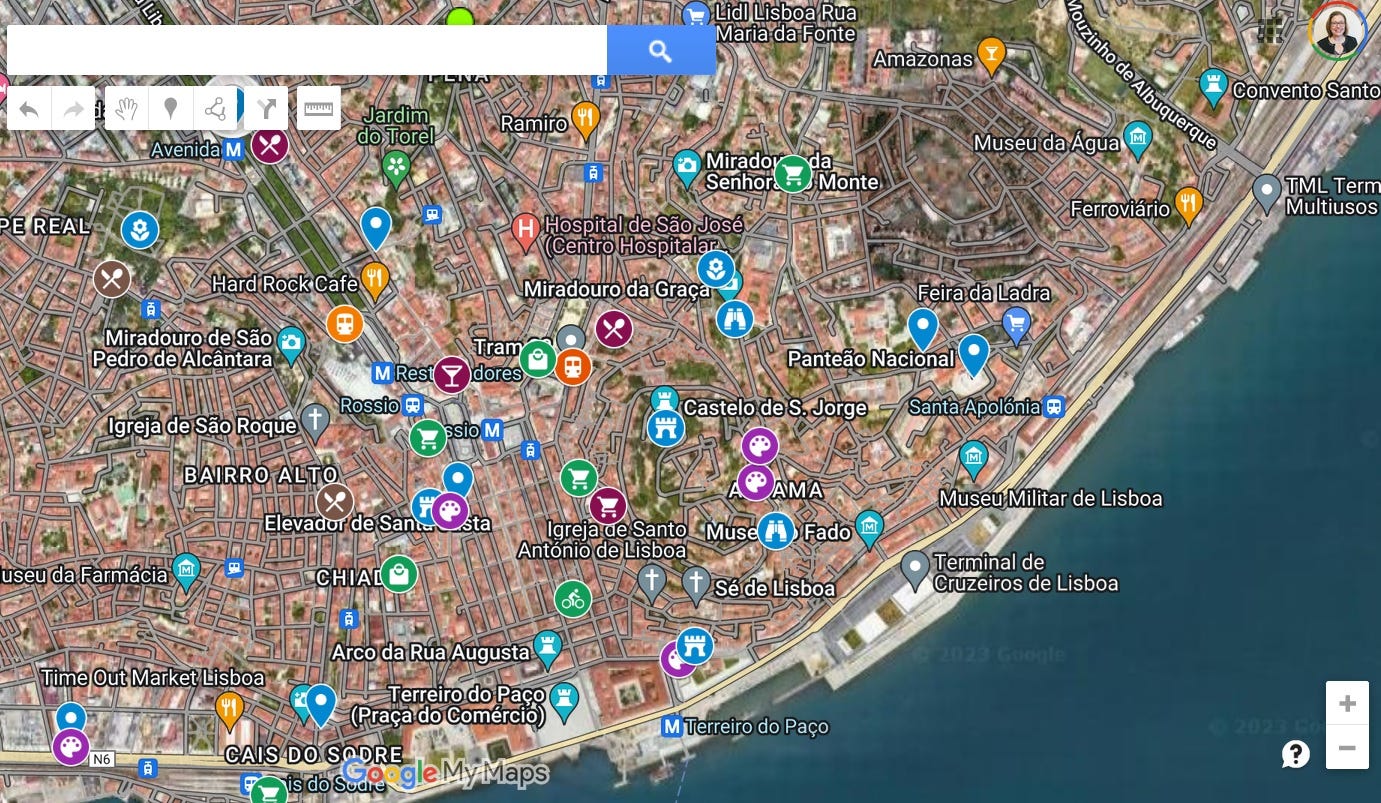This screenshot has width=1381, height=803.
Task: Open the Google apps grid
Action: 1270,31
